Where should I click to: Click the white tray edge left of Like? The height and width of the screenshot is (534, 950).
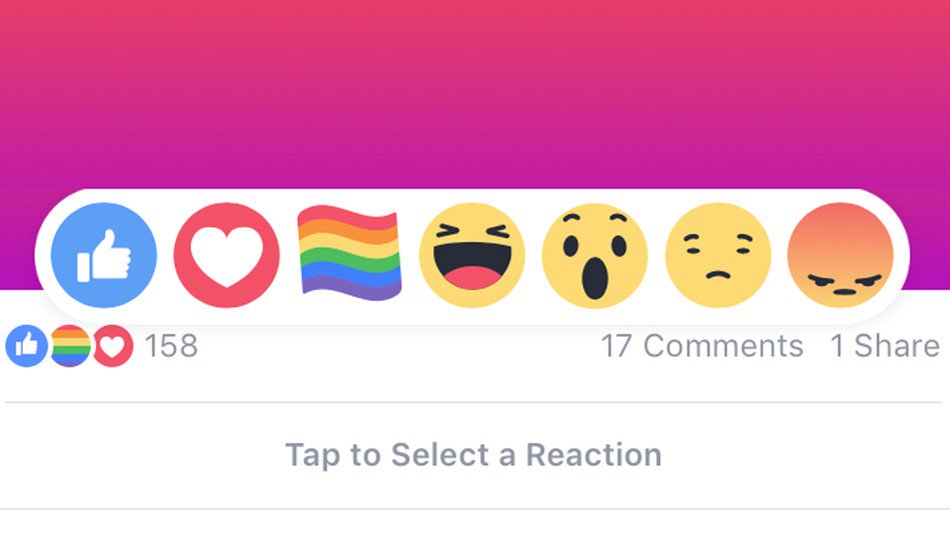pyautogui.click(x=42, y=255)
